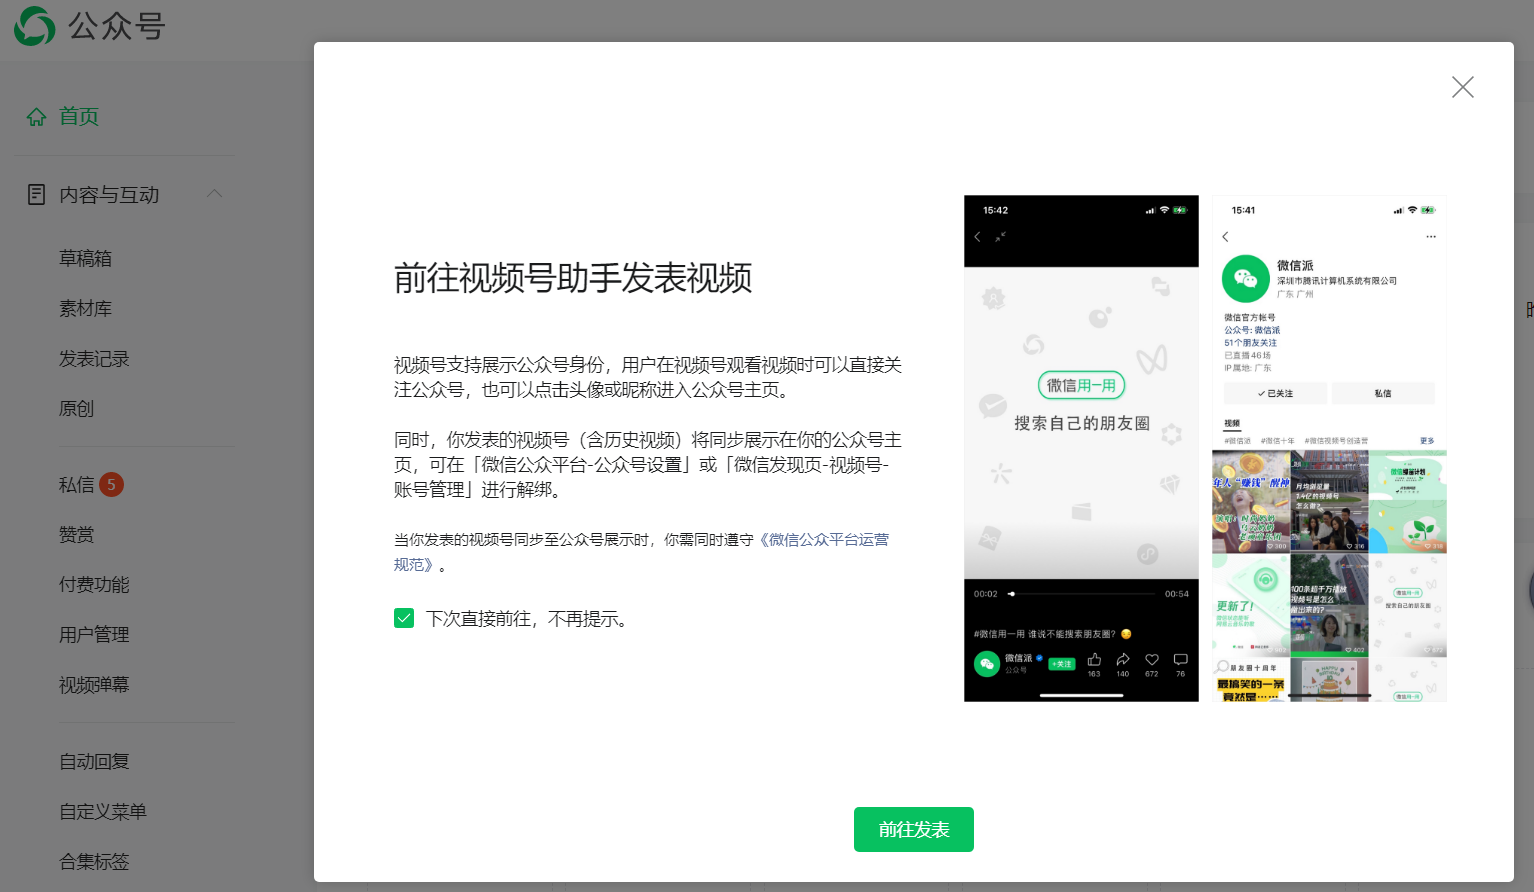Open 合集标签 in the sidebar
The width and height of the screenshot is (1534, 892).
pos(94,862)
